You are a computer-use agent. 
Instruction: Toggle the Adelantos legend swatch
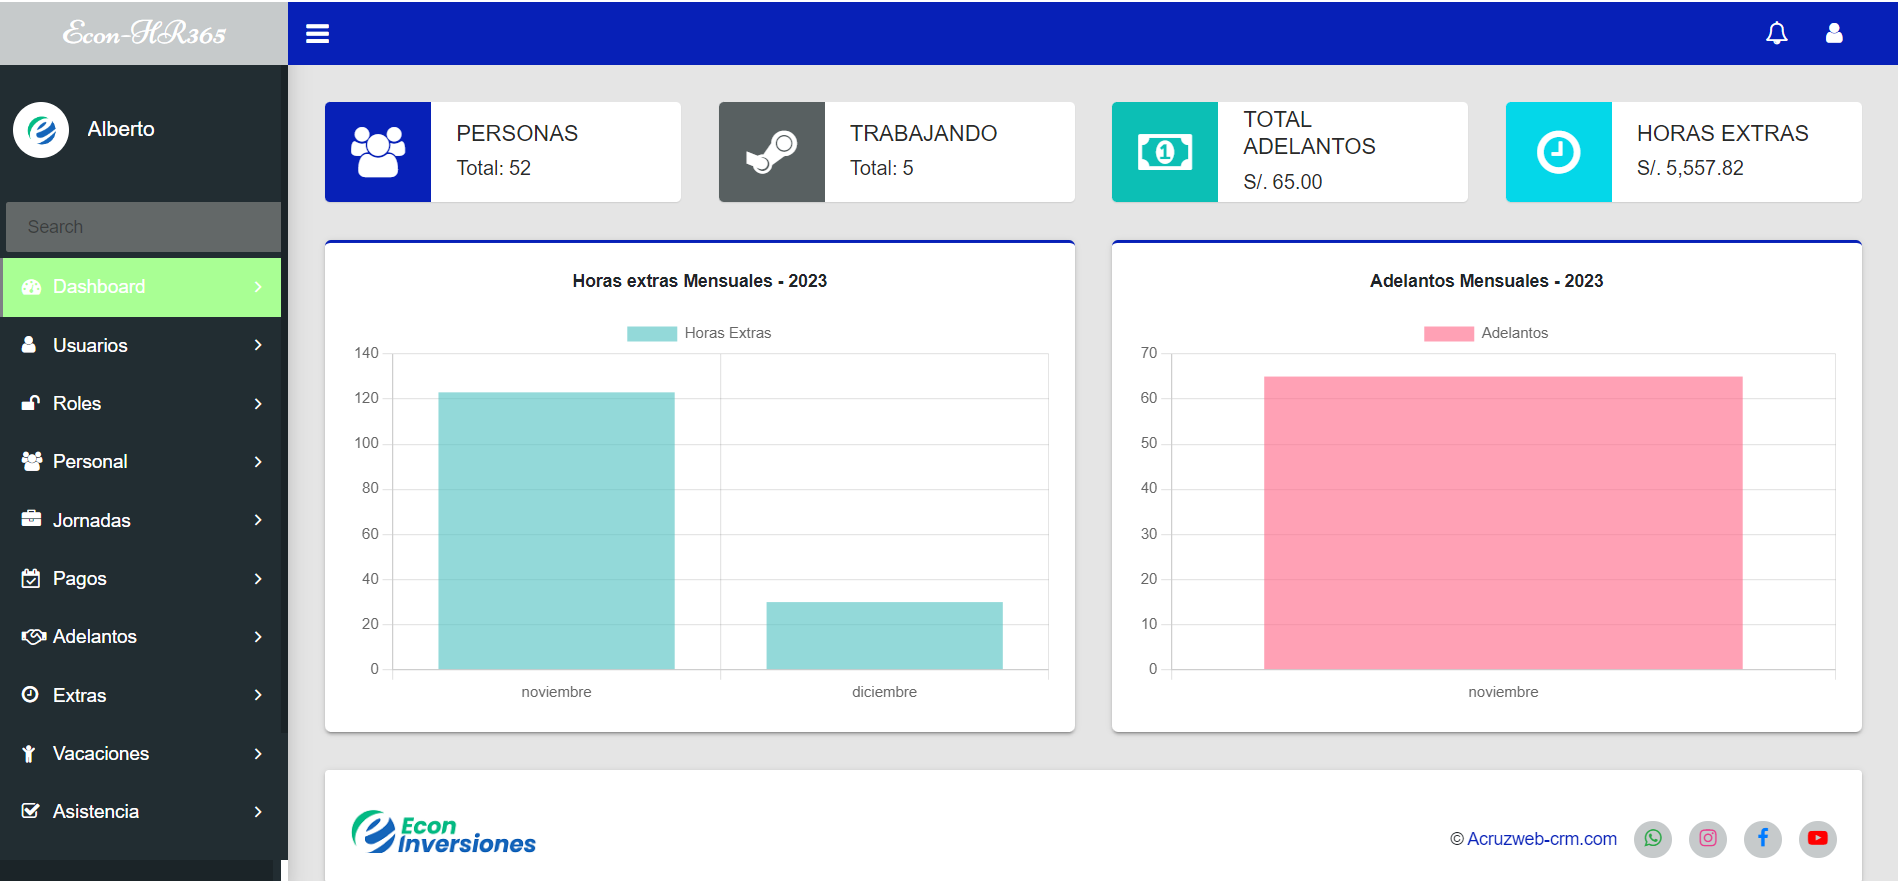pos(1449,333)
